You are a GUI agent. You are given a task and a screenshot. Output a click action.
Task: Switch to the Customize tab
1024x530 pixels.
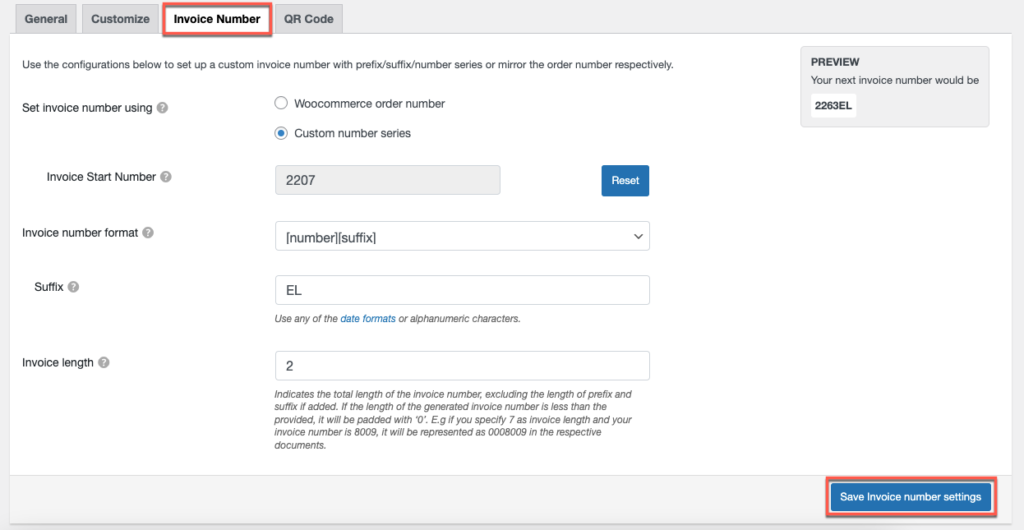click(x=120, y=19)
